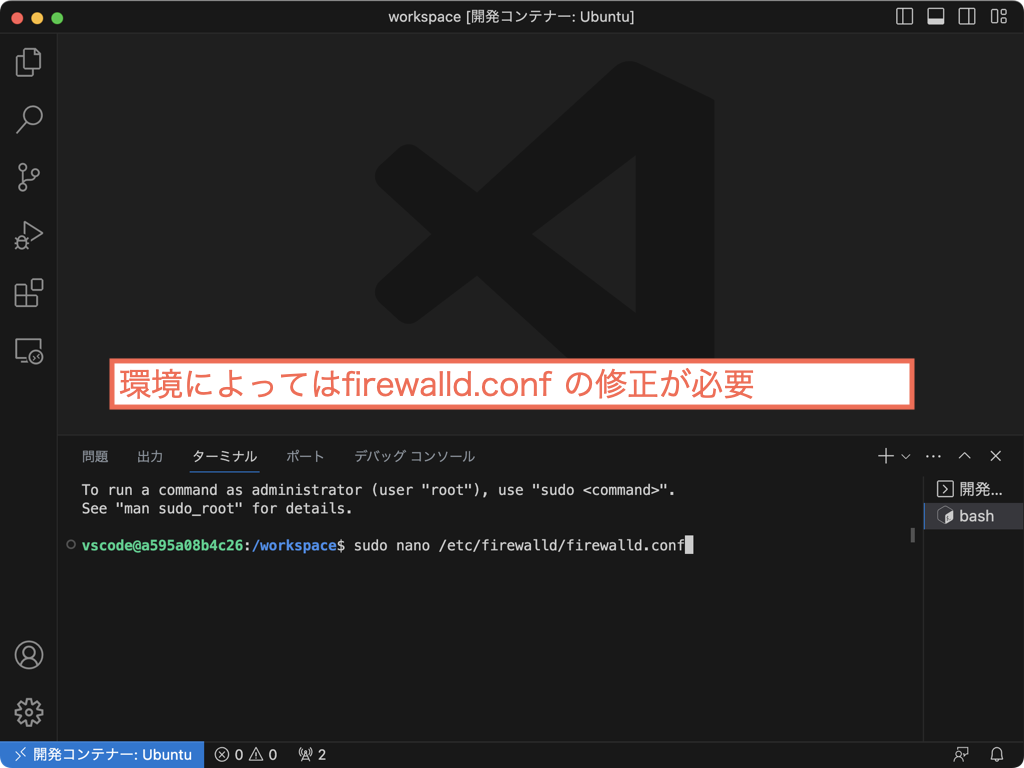Click the macOS green full-screen window button
1024x768 pixels.
click(x=57, y=18)
